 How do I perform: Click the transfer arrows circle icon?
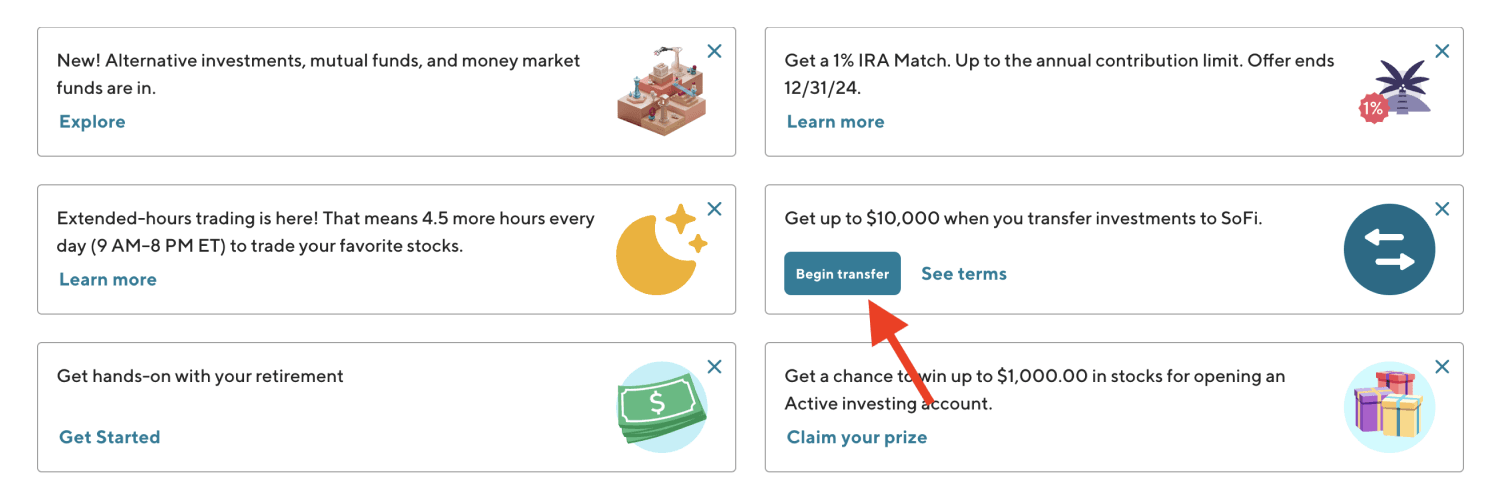click(x=1389, y=249)
